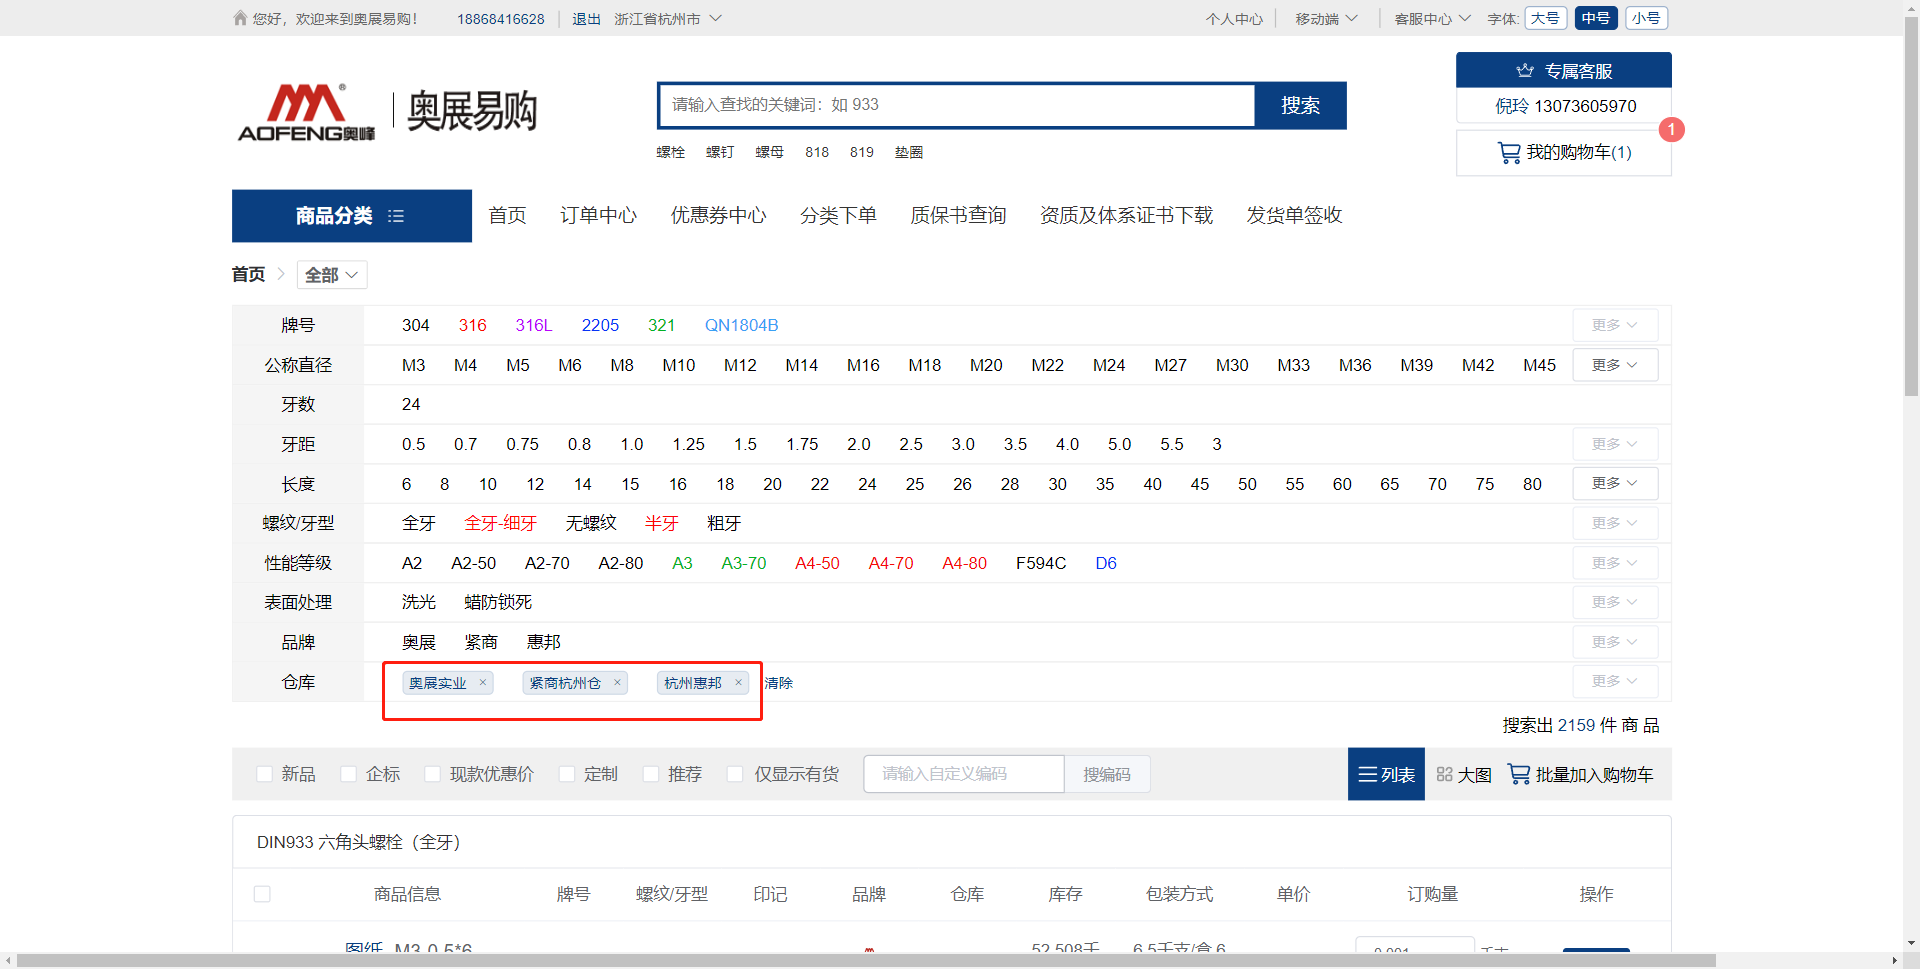Click the 螺栓 hot keyword
This screenshot has height=969, width=1920.
[670, 152]
